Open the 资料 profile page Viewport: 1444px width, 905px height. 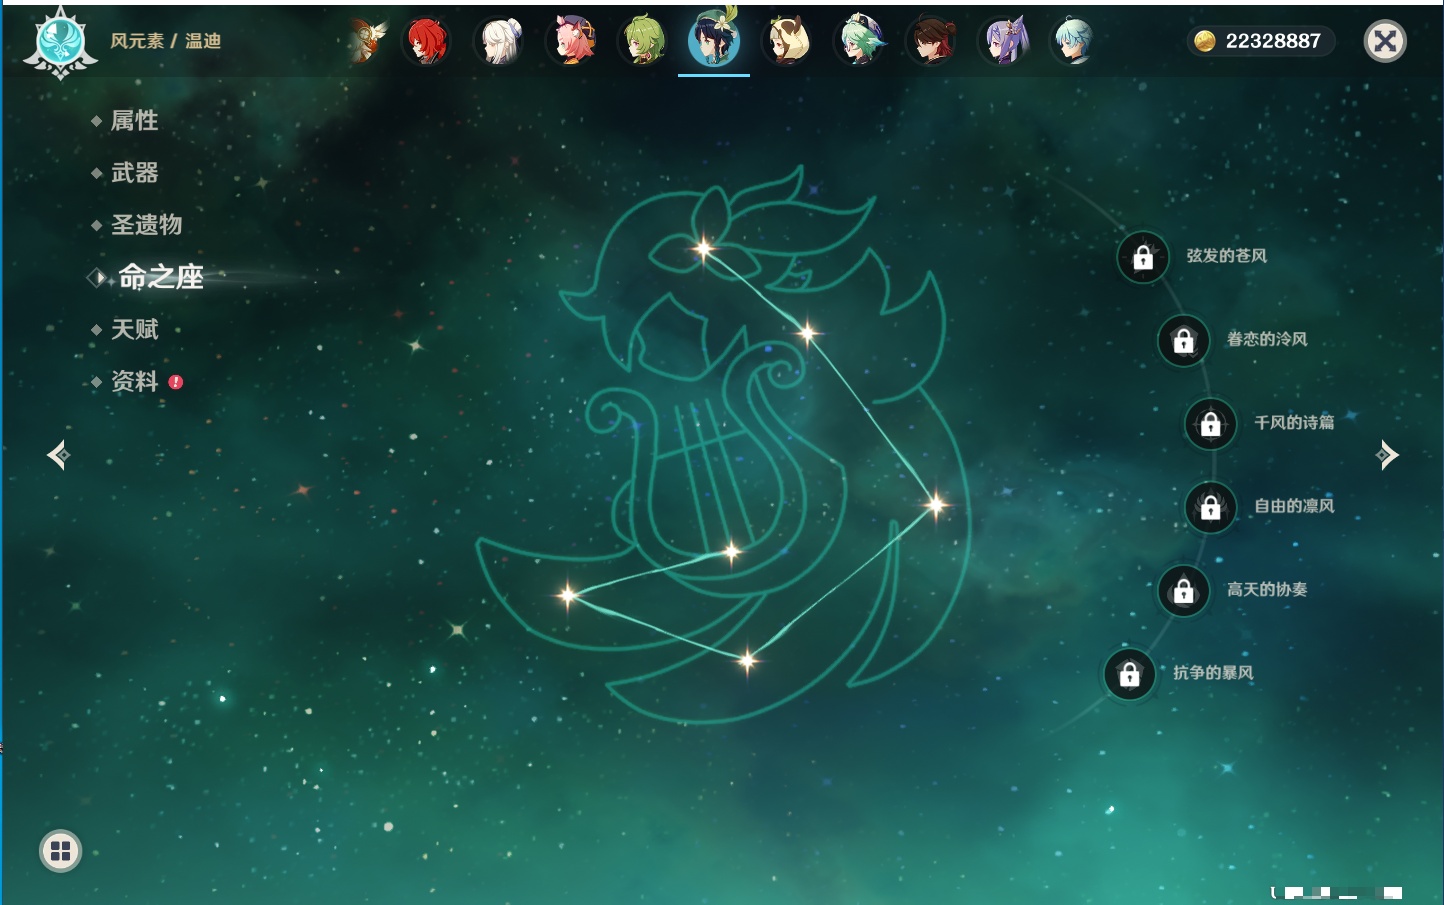point(134,381)
